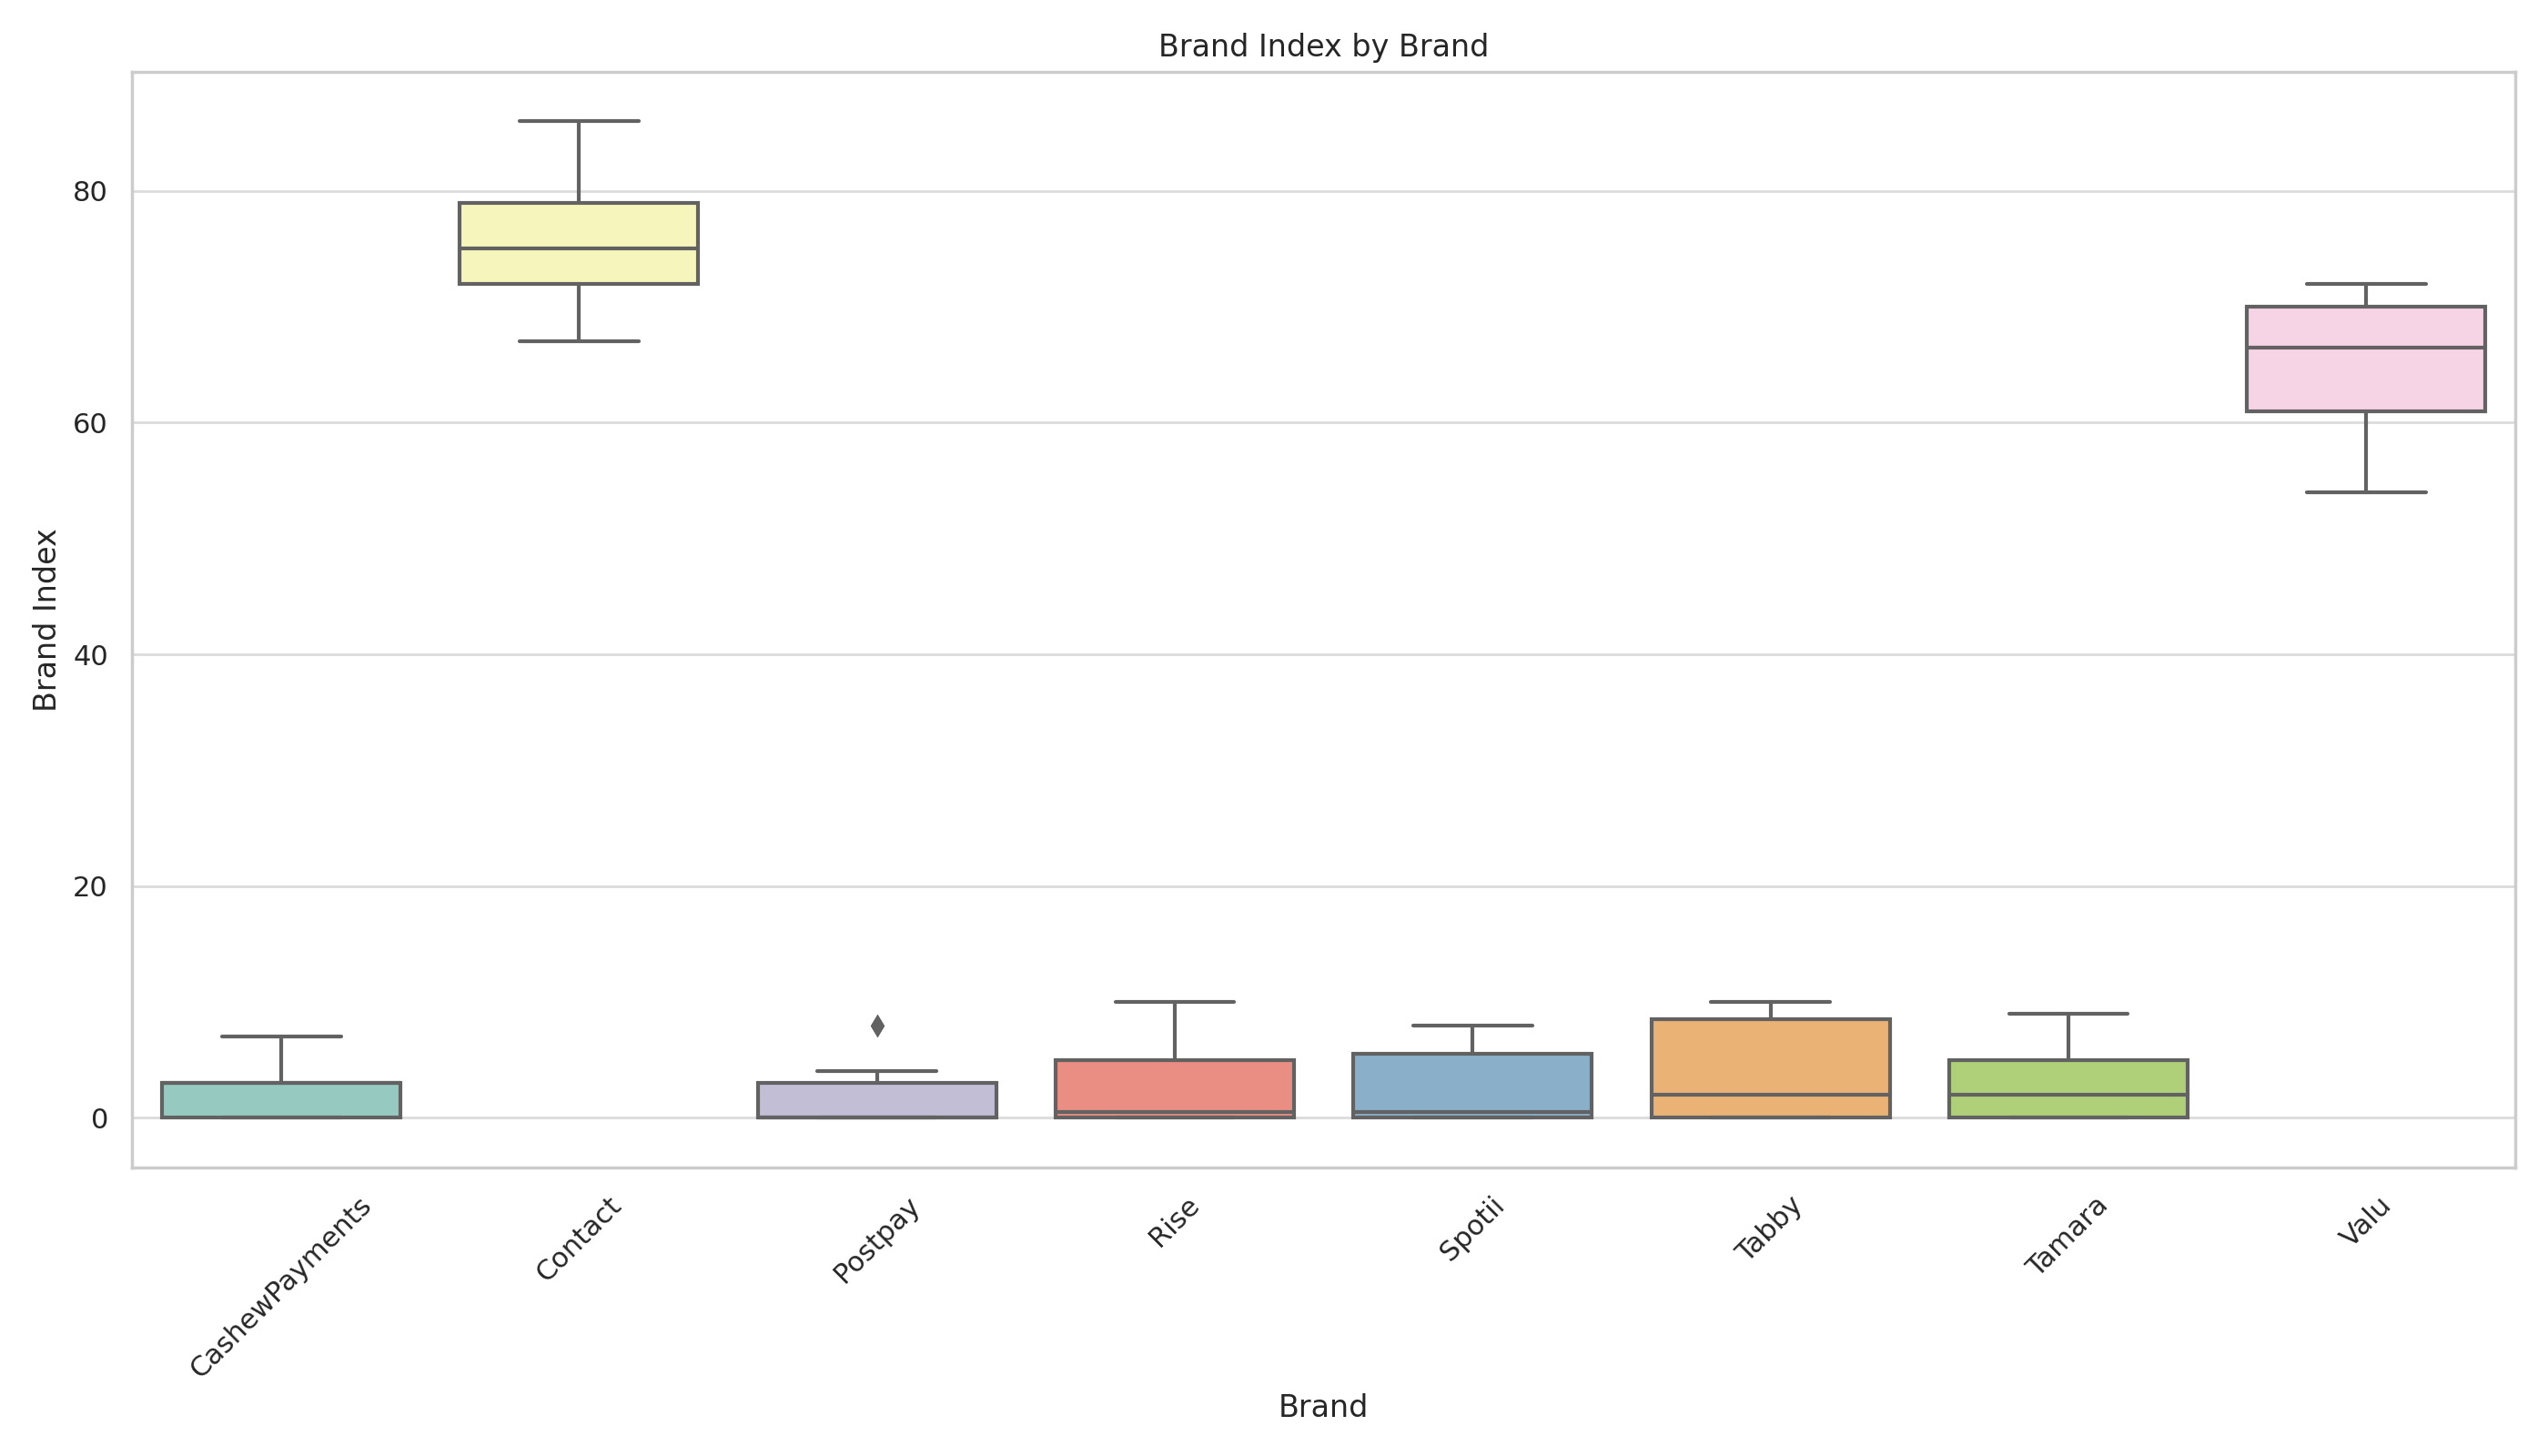2548x1456 pixels.
Task: Click the Contact x-axis tick label
Action: [578, 1238]
